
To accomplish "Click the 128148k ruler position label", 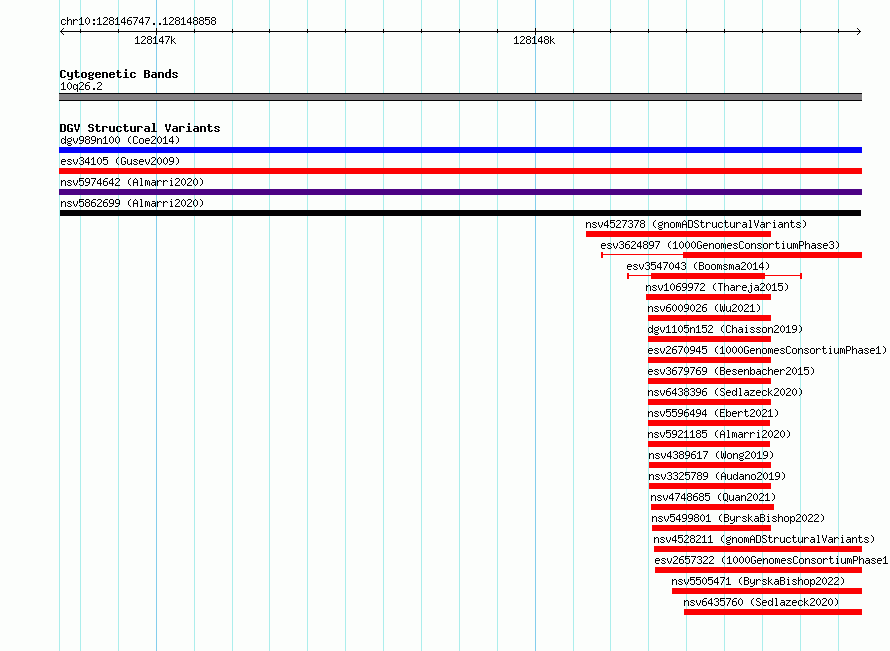I will [534, 40].
